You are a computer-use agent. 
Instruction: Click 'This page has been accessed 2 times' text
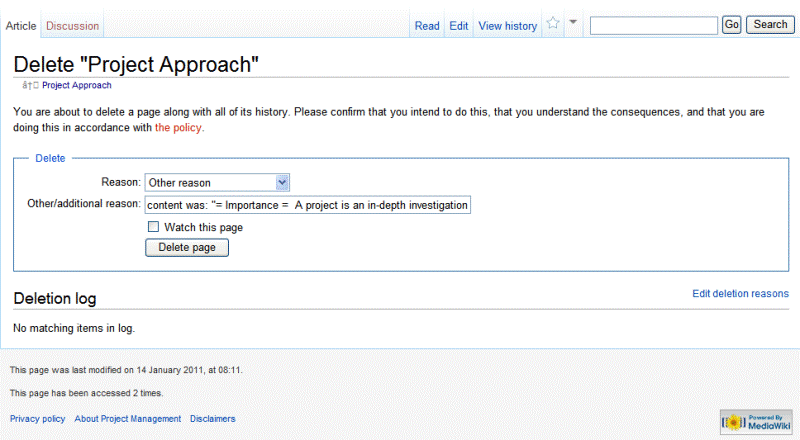click(86, 393)
